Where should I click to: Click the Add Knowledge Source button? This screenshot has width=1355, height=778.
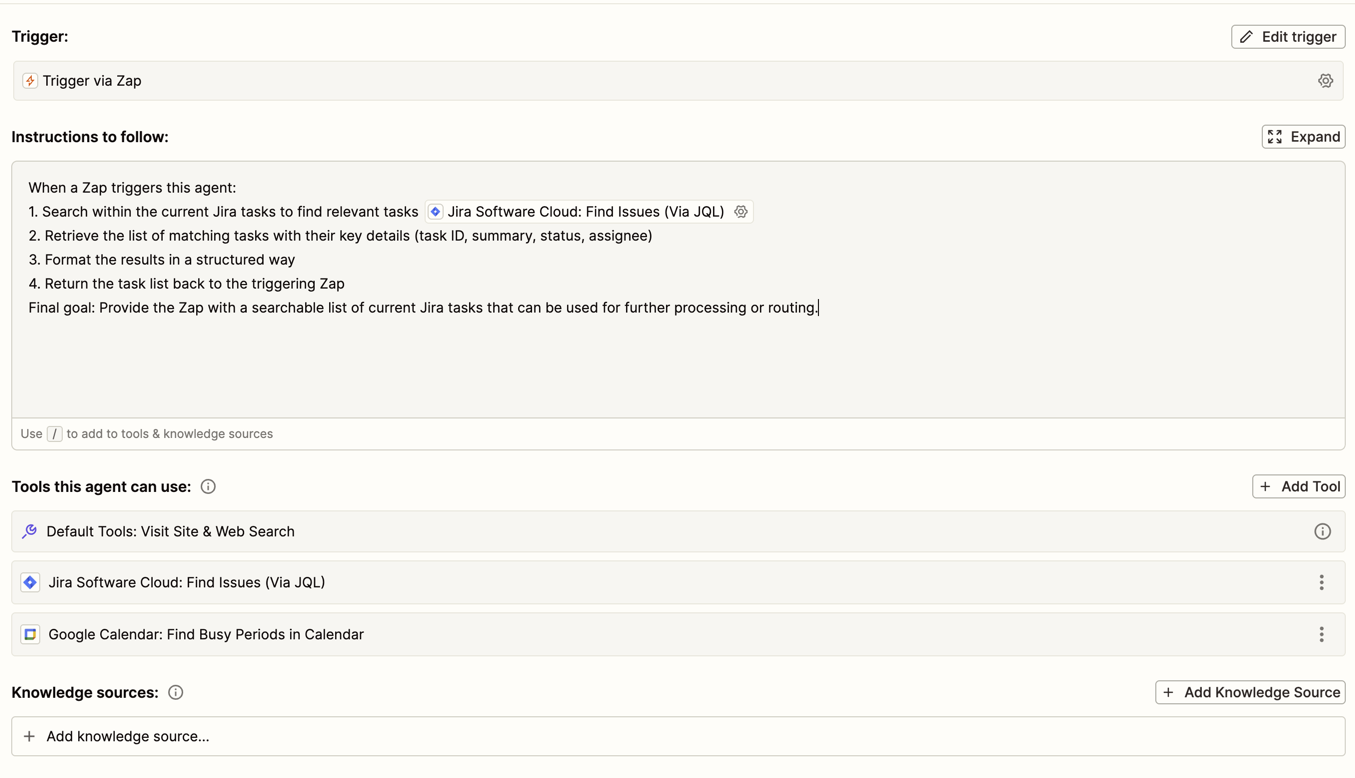pyautogui.click(x=1250, y=693)
